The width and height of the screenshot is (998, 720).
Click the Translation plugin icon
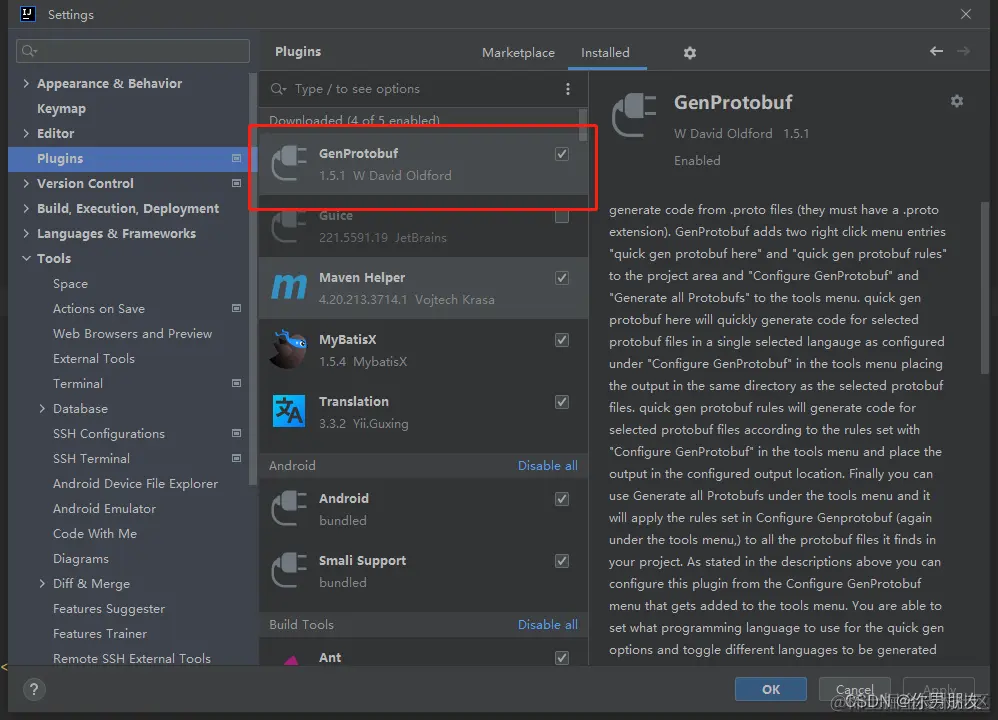[289, 411]
